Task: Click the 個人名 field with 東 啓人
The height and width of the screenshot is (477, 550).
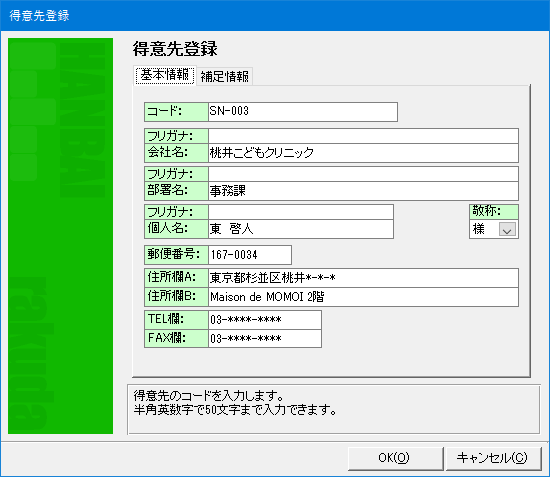Action: point(301,229)
